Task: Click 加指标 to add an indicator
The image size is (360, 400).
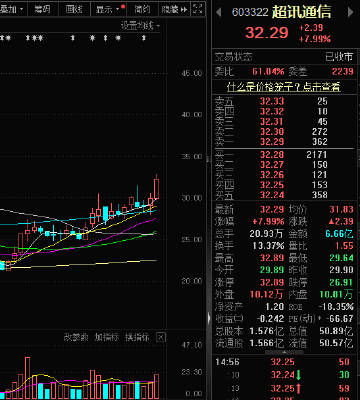Action: pyautogui.click(x=106, y=337)
